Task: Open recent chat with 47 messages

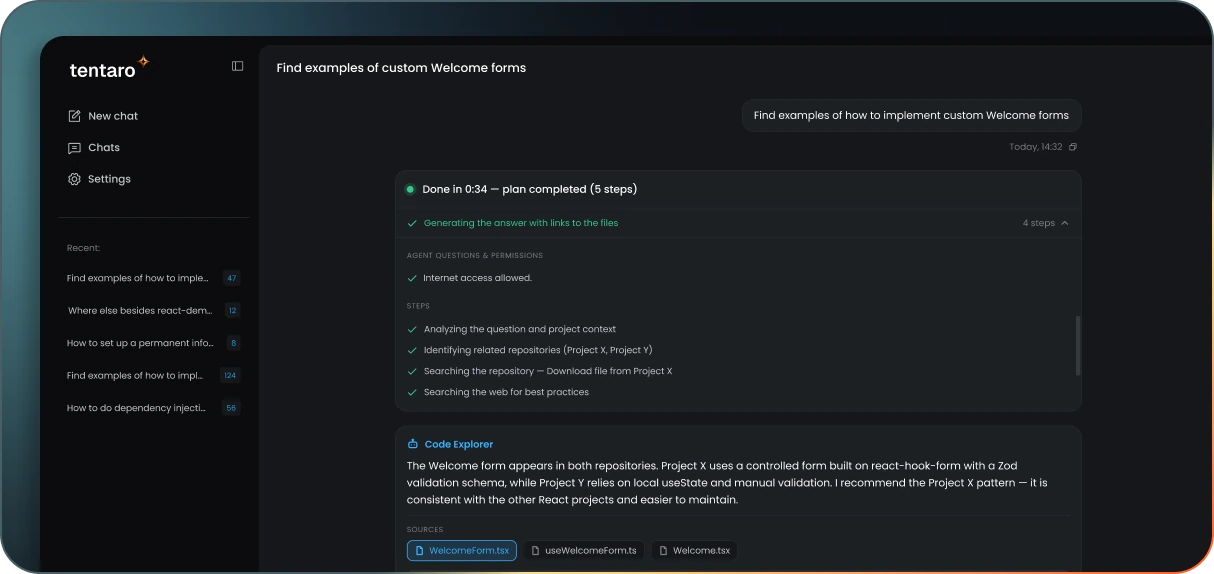Action: tap(153, 278)
